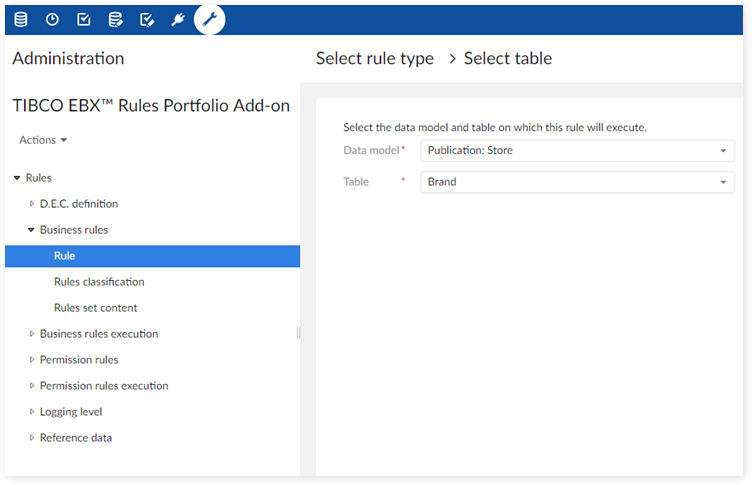The height and width of the screenshot is (485, 752).
Task: Select the Rules root label
Action: click(38, 177)
